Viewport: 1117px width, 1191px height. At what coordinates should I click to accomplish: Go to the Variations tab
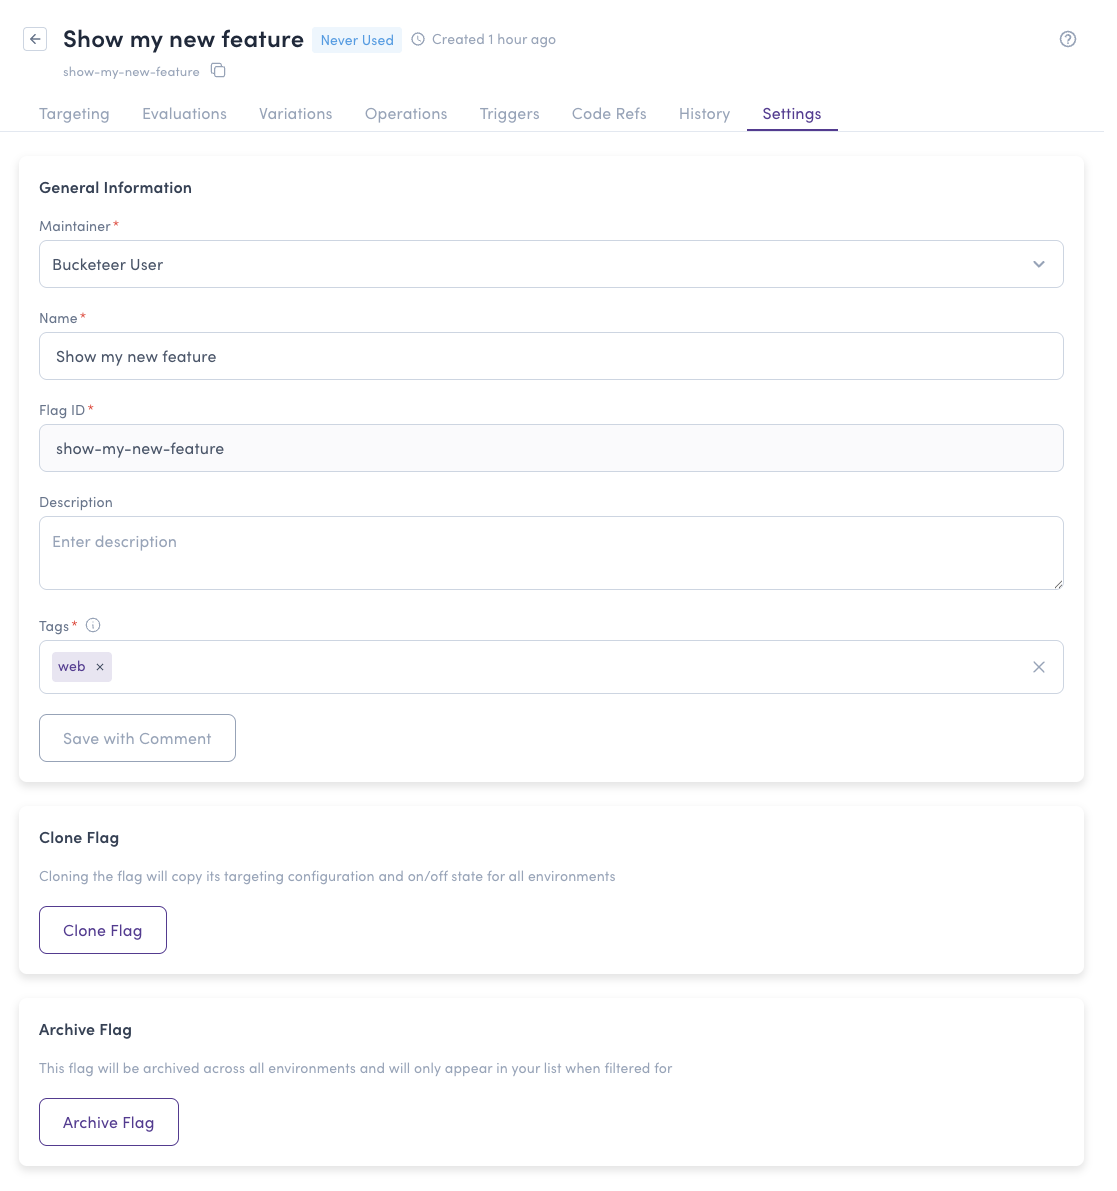coord(295,113)
